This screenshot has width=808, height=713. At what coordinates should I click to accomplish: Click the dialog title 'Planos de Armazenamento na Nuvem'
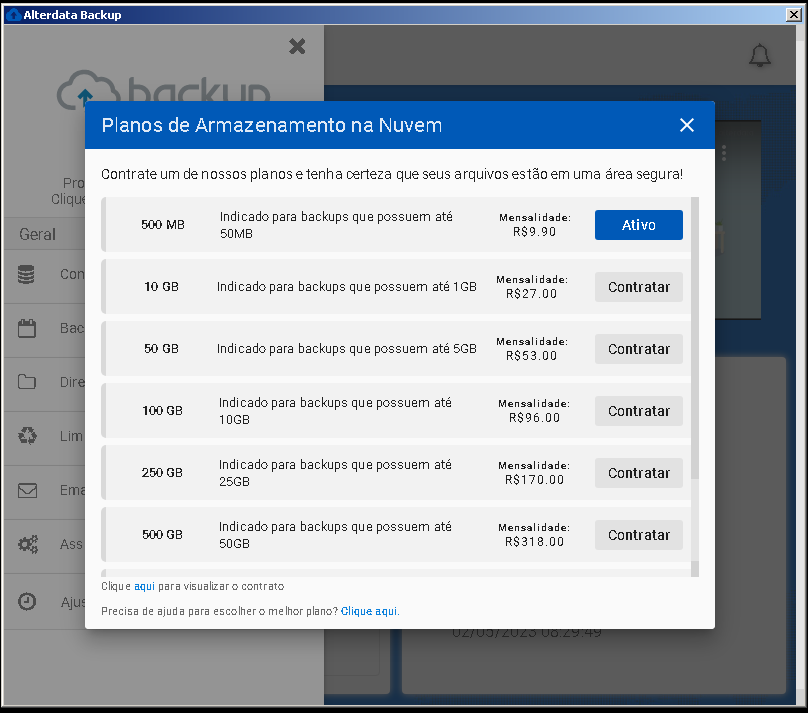[x=272, y=125]
